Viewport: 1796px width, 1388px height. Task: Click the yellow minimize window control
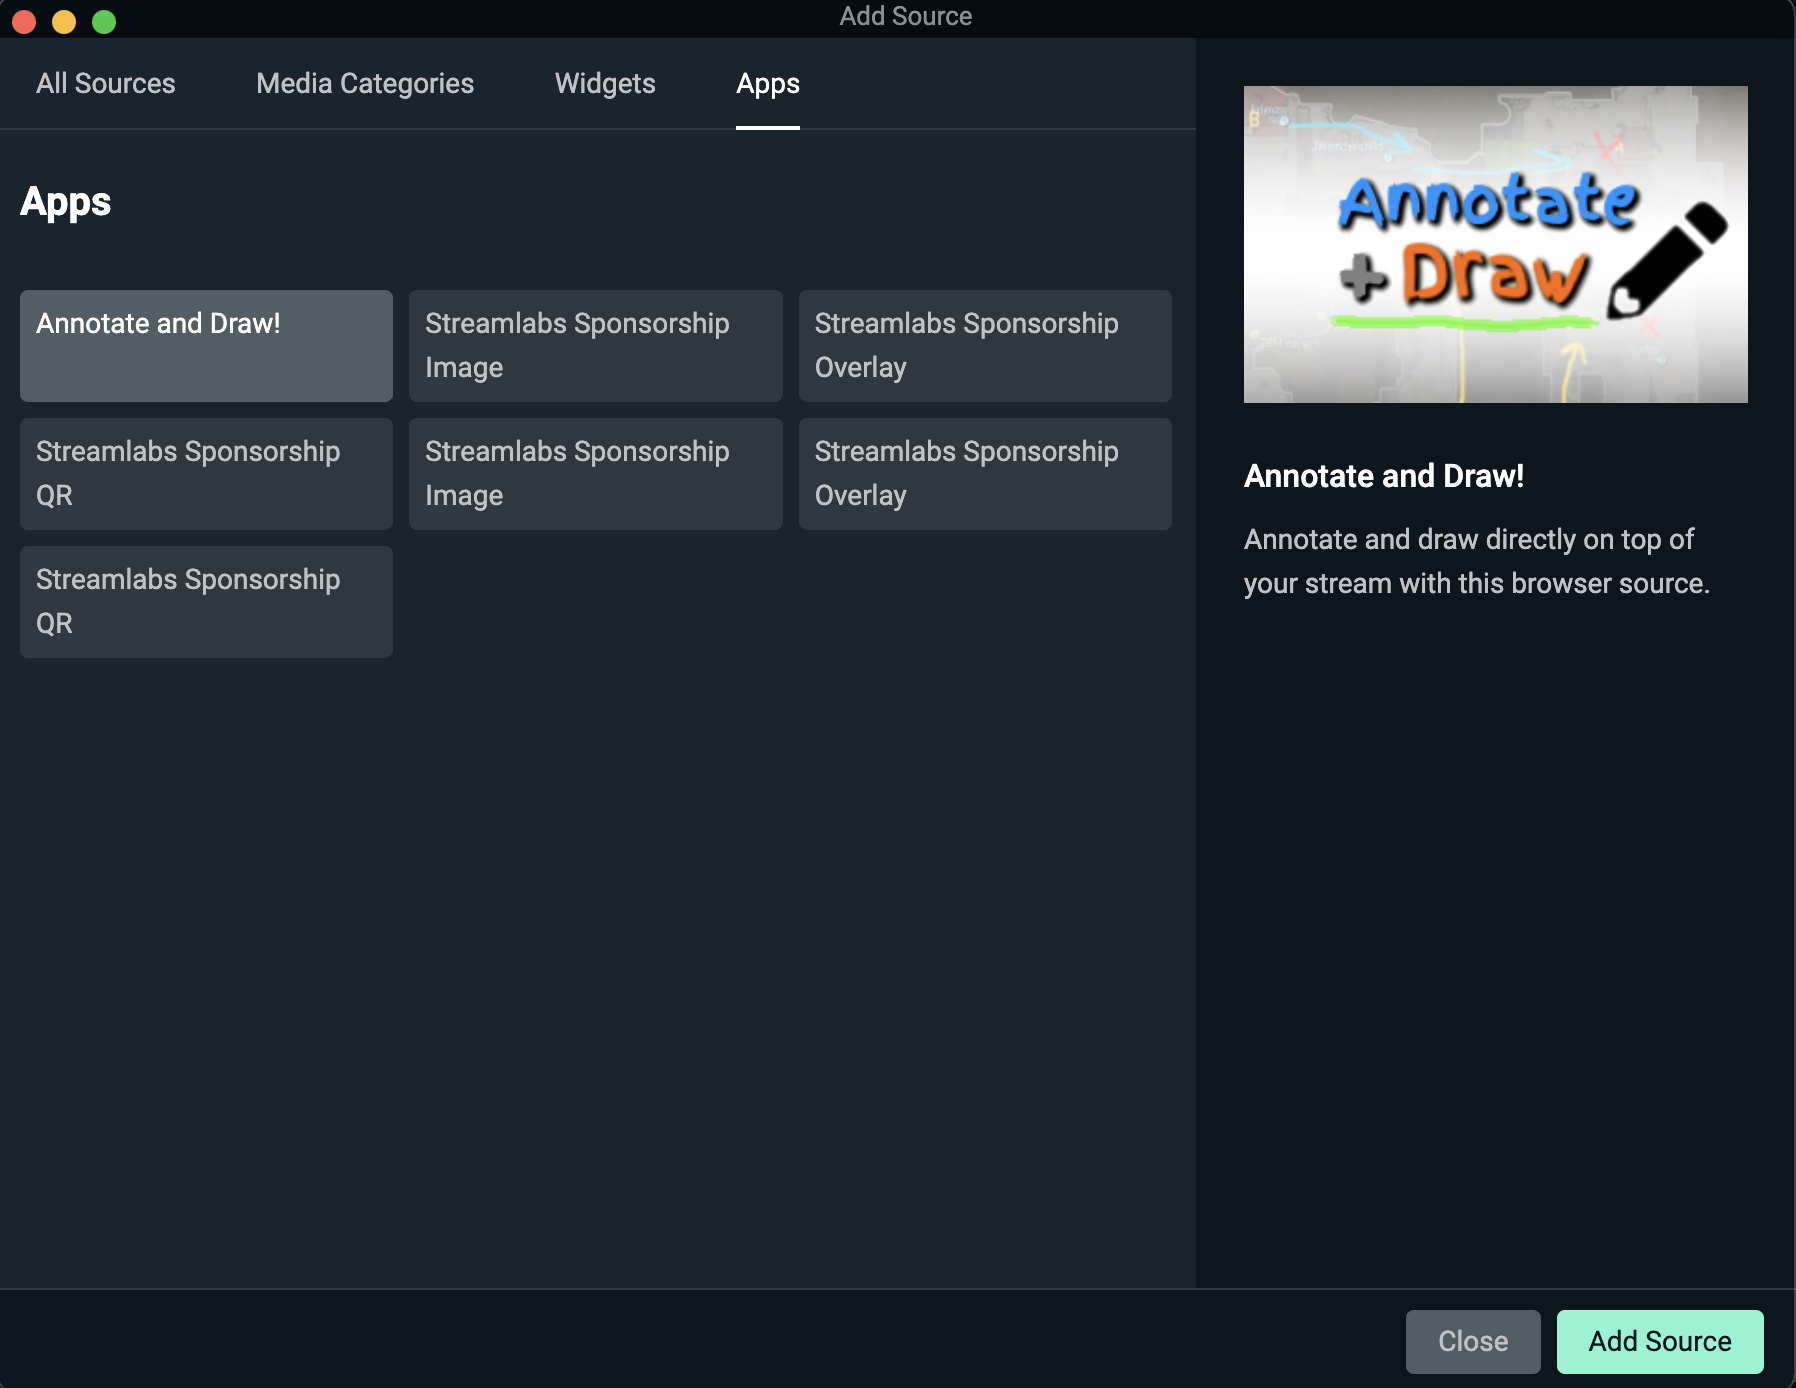click(x=63, y=20)
